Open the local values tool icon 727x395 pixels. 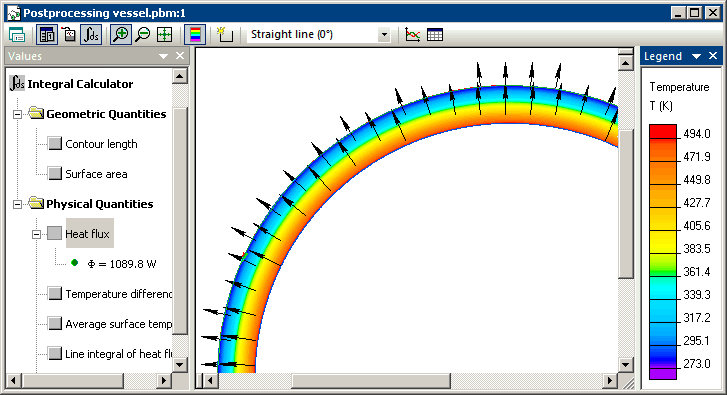[69, 35]
